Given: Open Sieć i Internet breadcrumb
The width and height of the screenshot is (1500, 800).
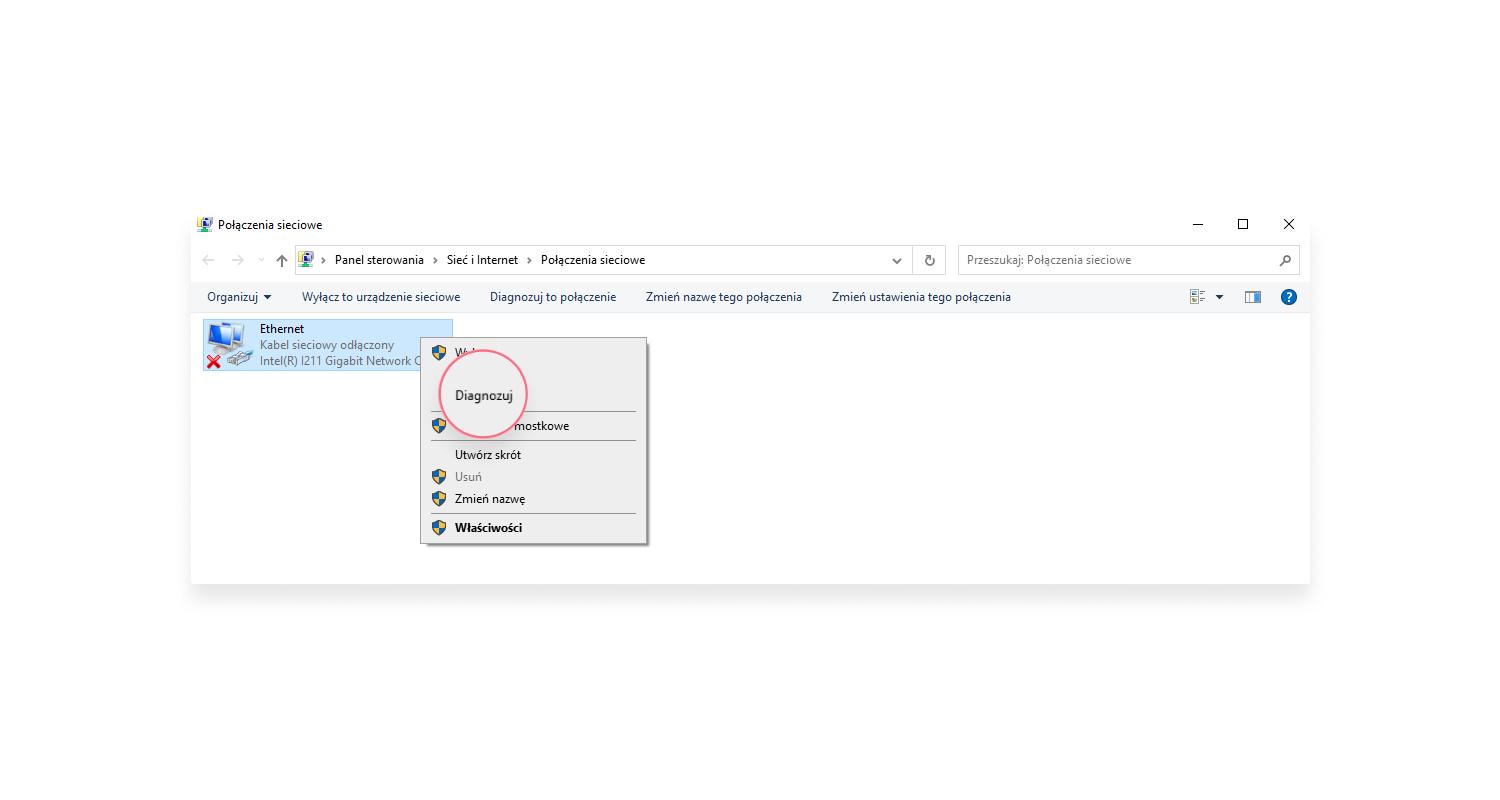Looking at the screenshot, I should click(482, 260).
